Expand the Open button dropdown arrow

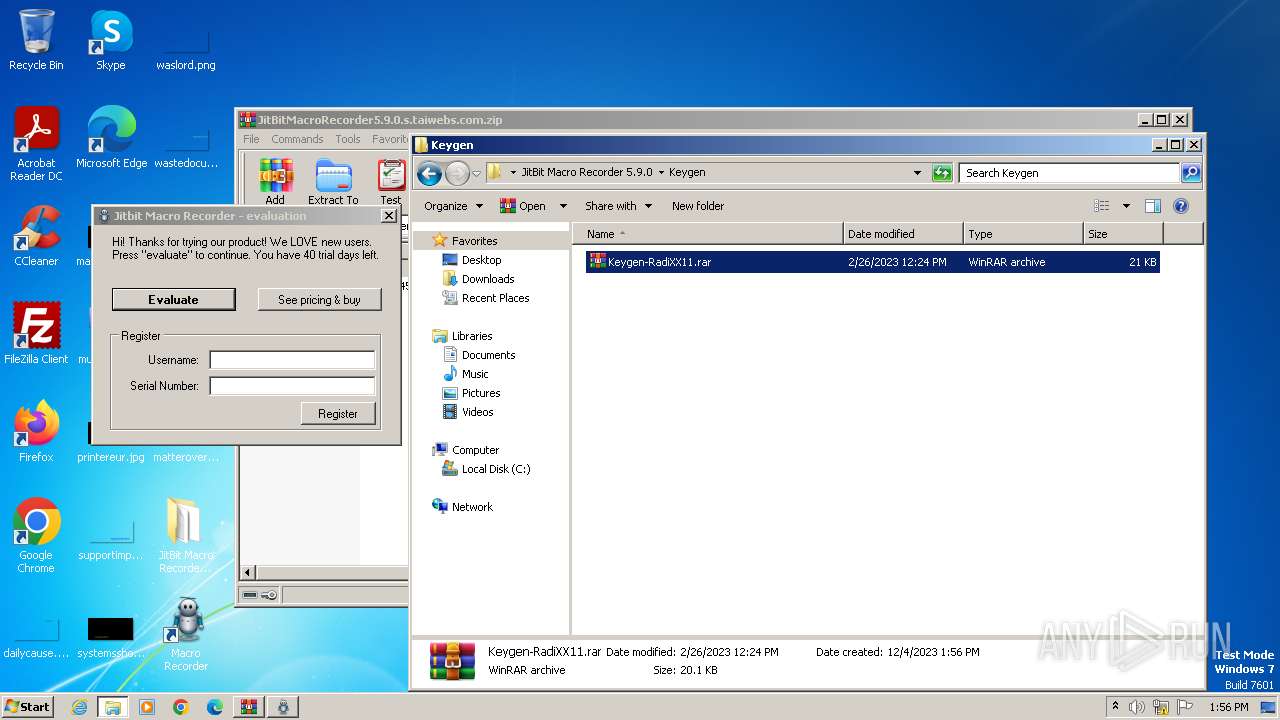pyautogui.click(x=563, y=206)
